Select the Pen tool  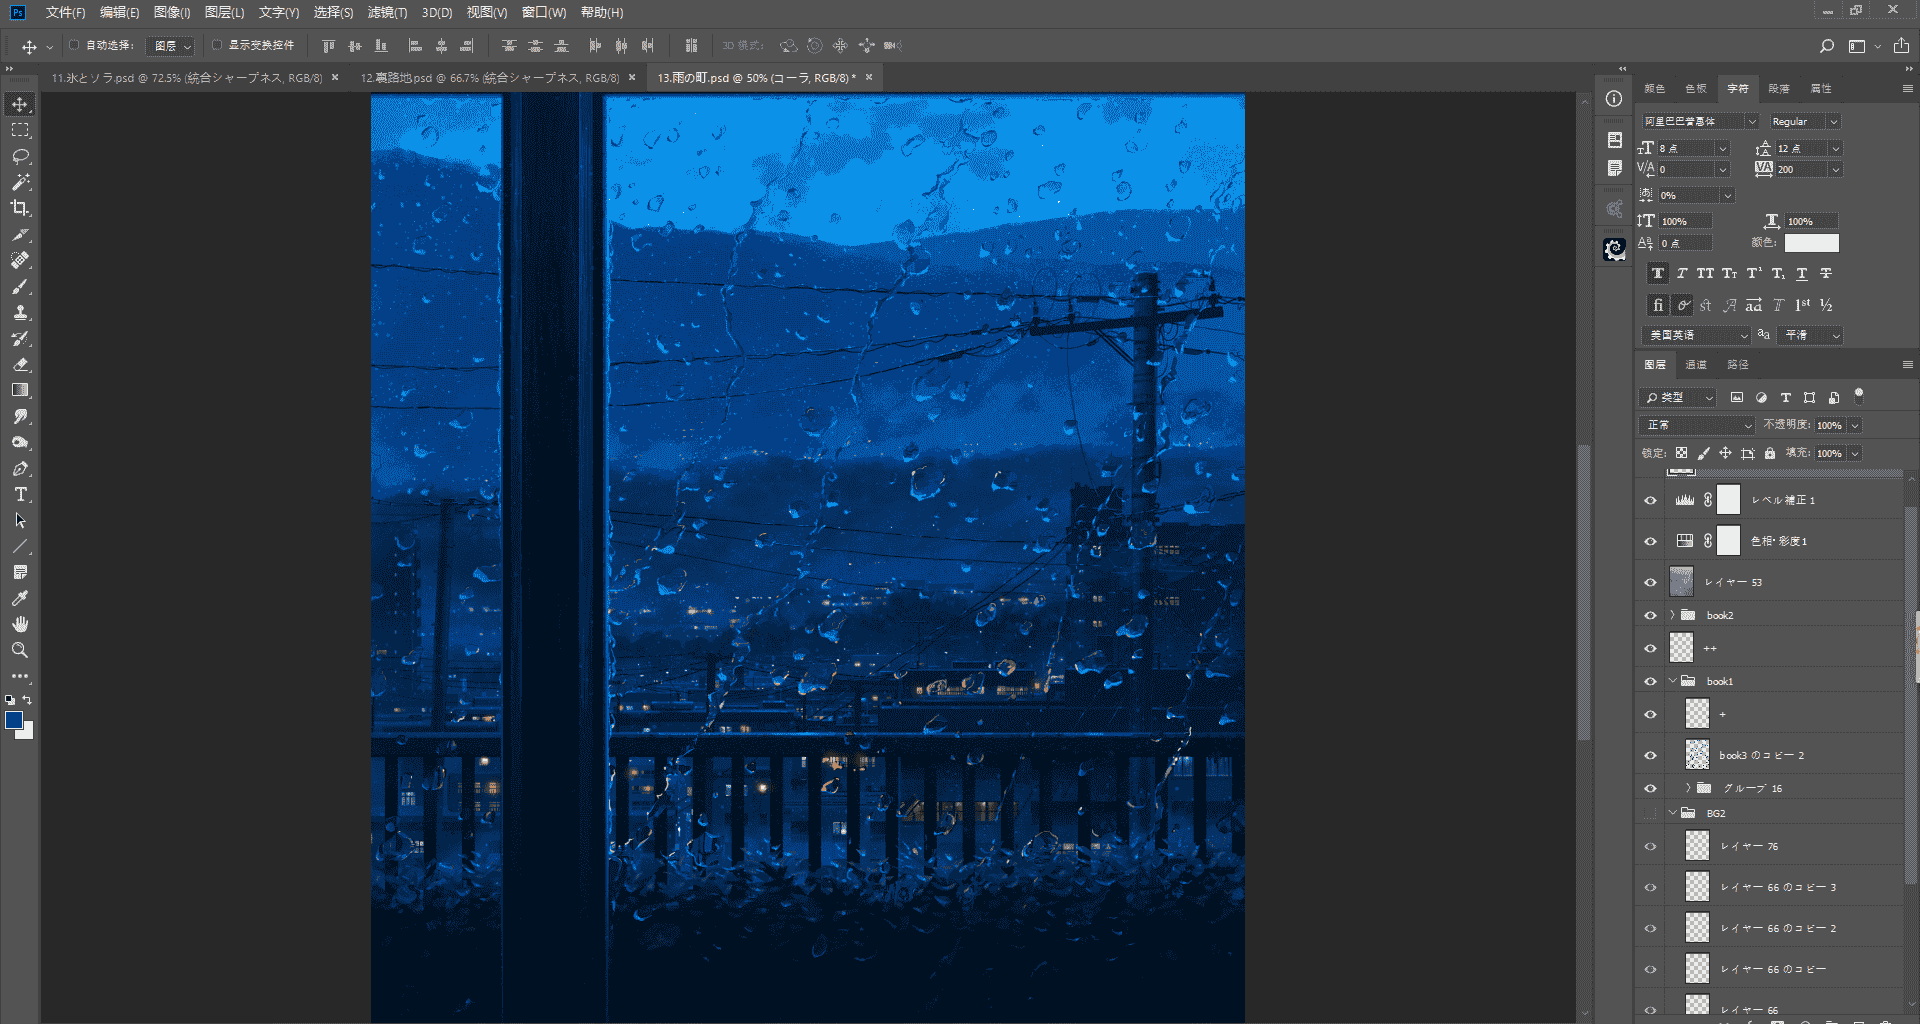(x=20, y=468)
